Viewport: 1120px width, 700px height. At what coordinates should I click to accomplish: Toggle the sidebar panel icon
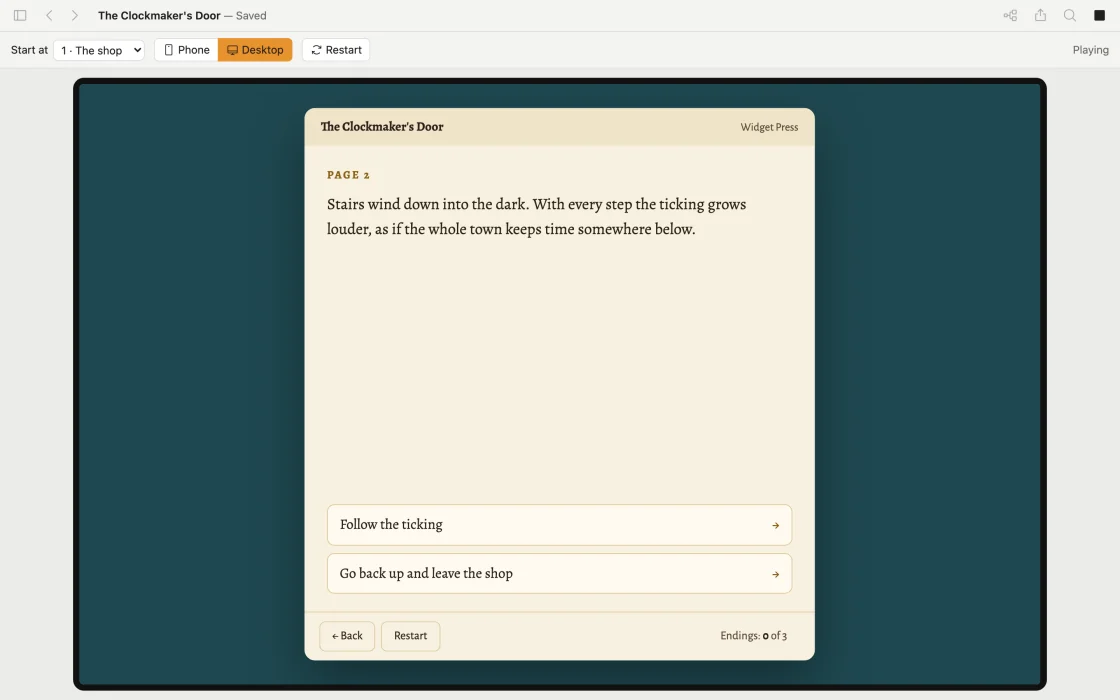(20, 15)
